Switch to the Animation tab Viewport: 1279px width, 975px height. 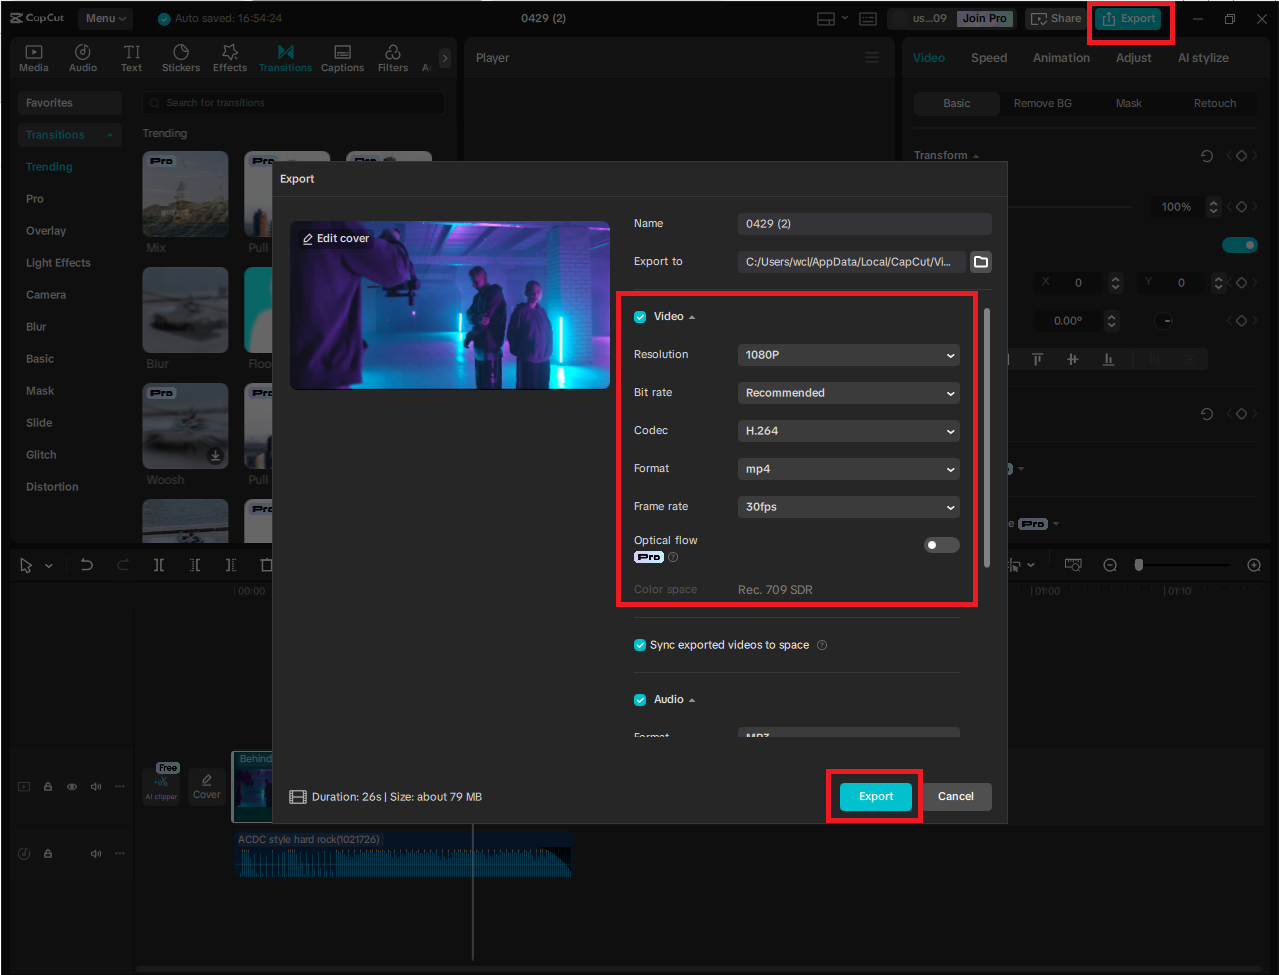click(1061, 58)
